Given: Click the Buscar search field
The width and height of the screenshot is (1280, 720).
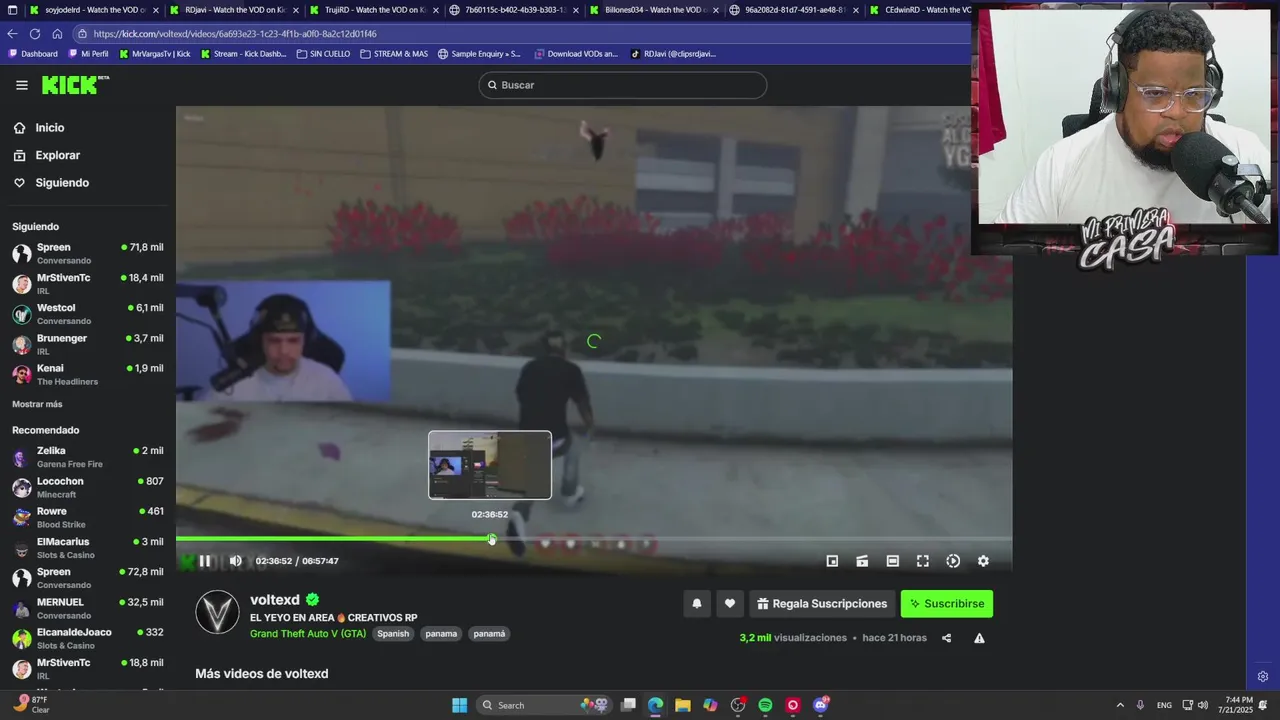Looking at the screenshot, I should click(623, 85).
